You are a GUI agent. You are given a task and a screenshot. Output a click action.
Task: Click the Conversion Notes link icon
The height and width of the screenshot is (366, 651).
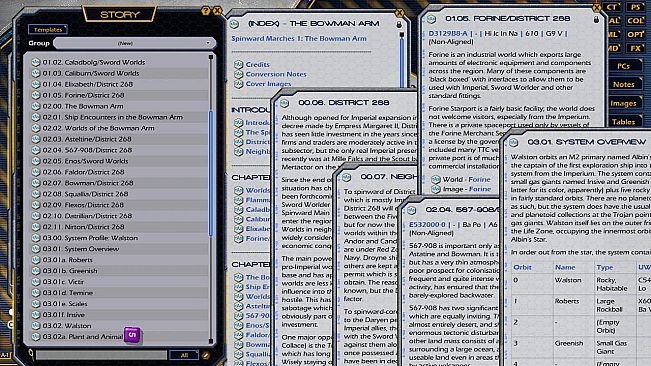point(238,74)
